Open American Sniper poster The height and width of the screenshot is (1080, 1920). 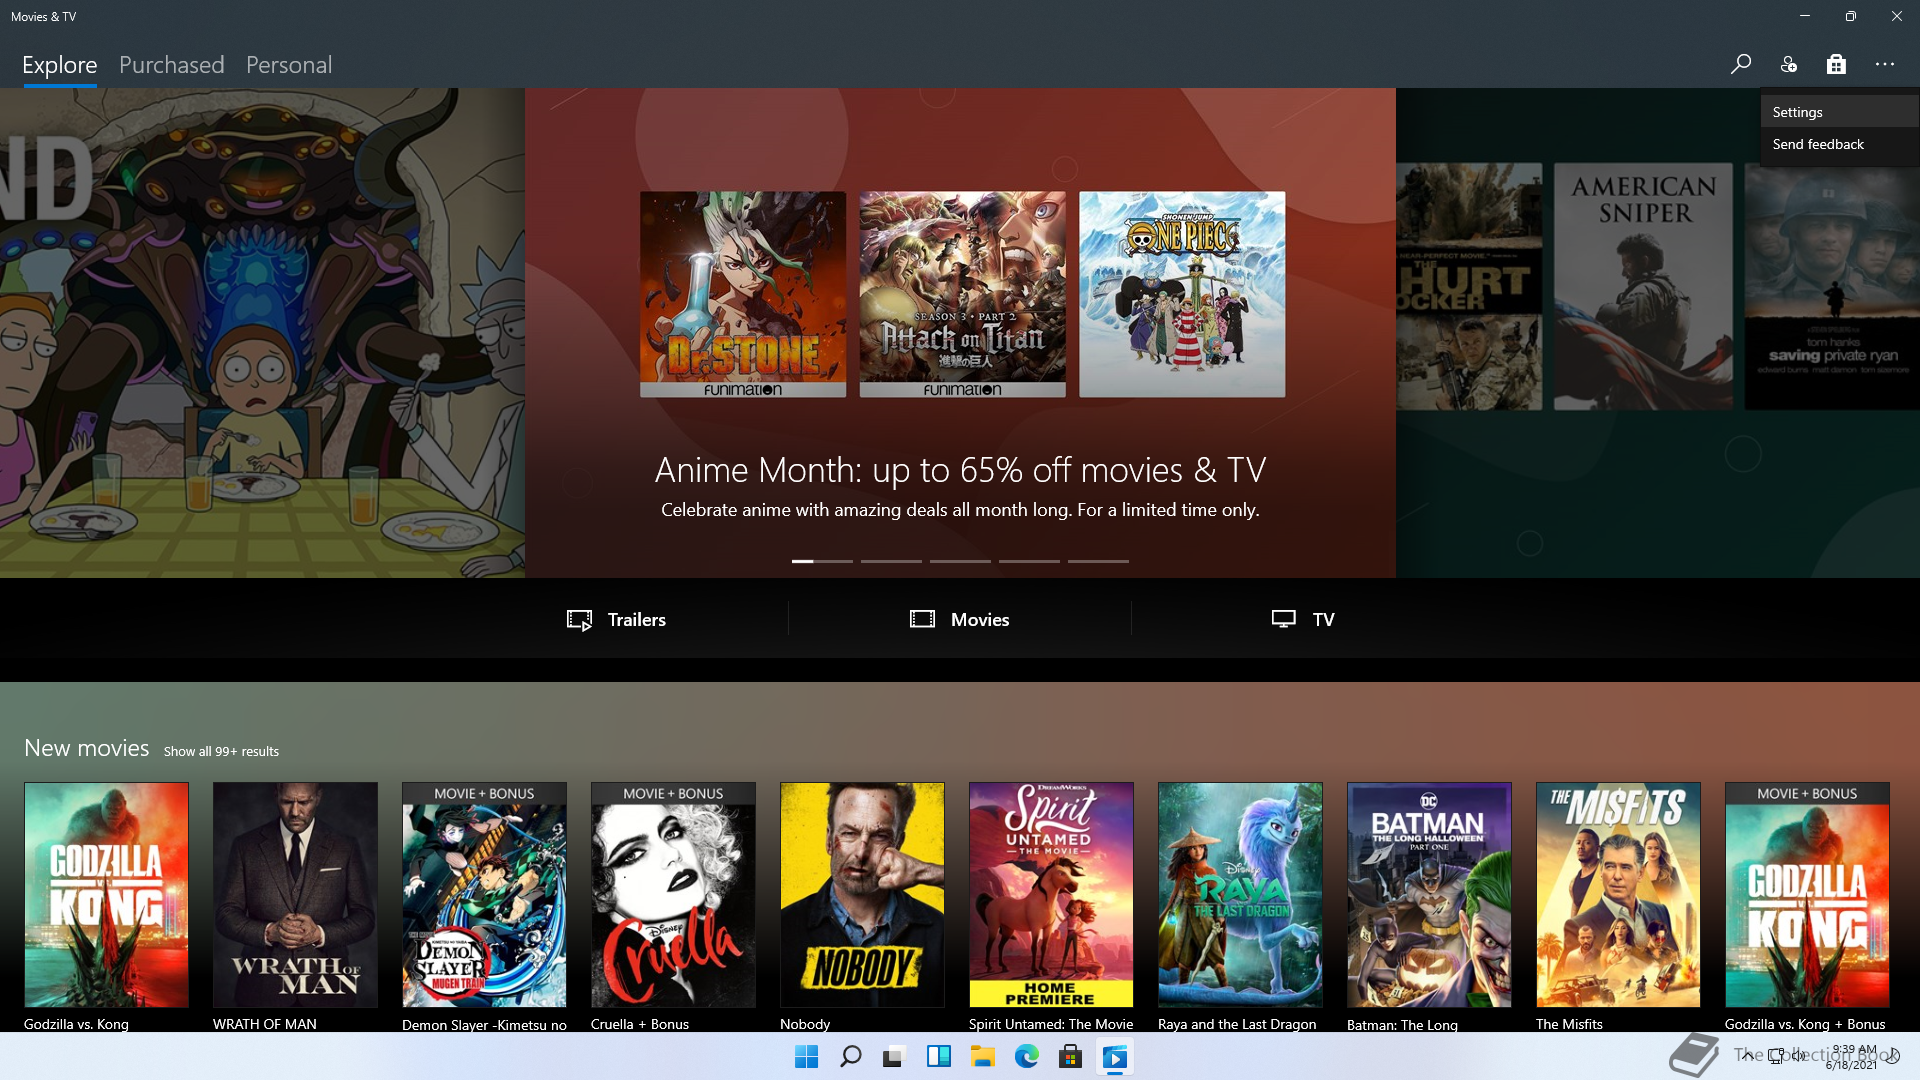pyautogui.click(x=1643, y=286)
